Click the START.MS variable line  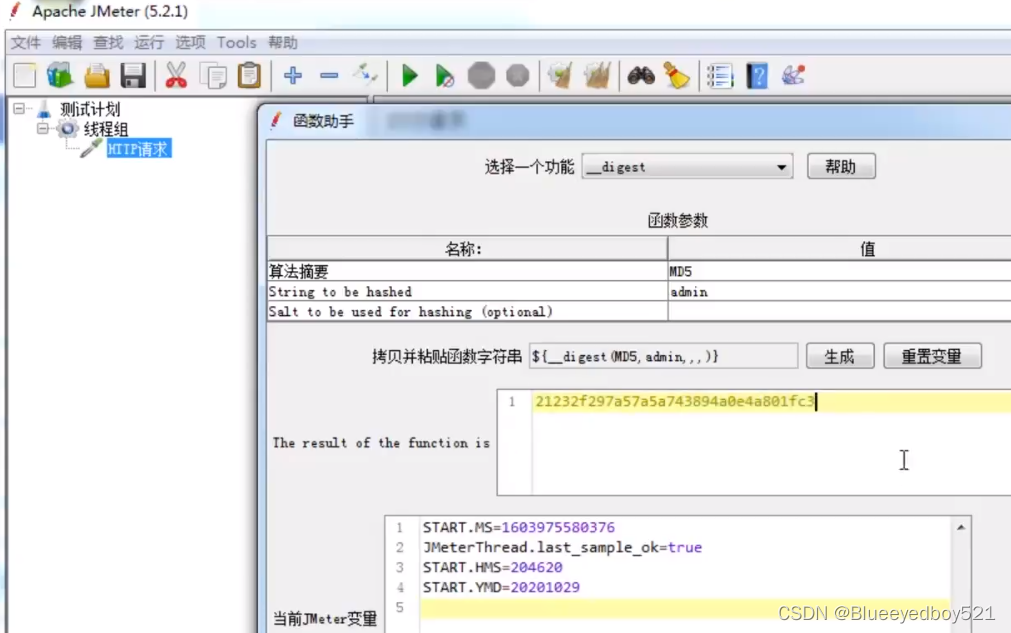pyautogui.click(x=518, y=527)
